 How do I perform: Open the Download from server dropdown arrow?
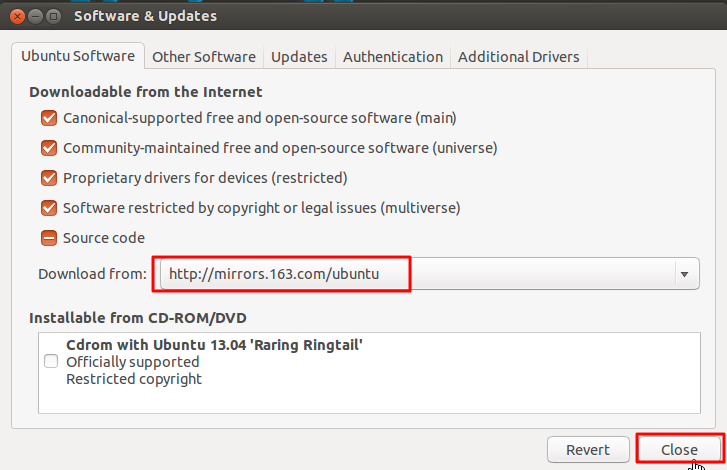[x=684, y=273]
